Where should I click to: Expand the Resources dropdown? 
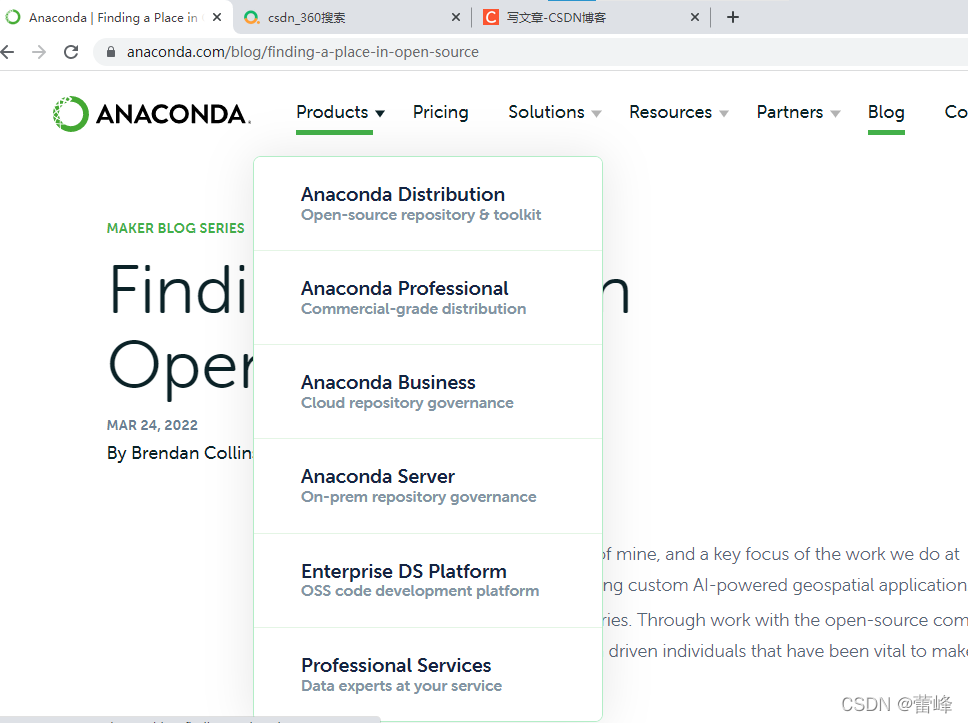tap(678, 112)
